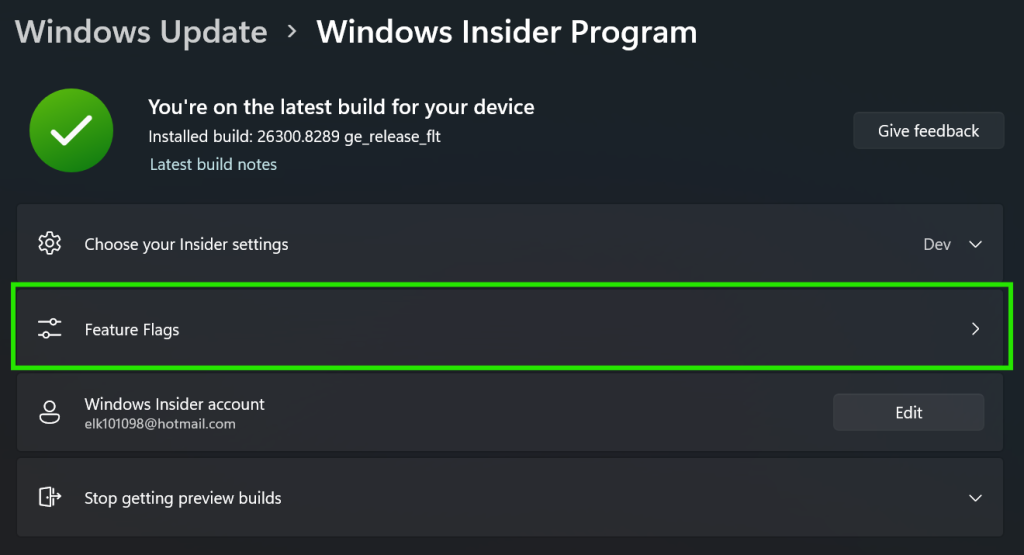
Task: Click the Windows Insider account email text
Action: coord(160,424)
